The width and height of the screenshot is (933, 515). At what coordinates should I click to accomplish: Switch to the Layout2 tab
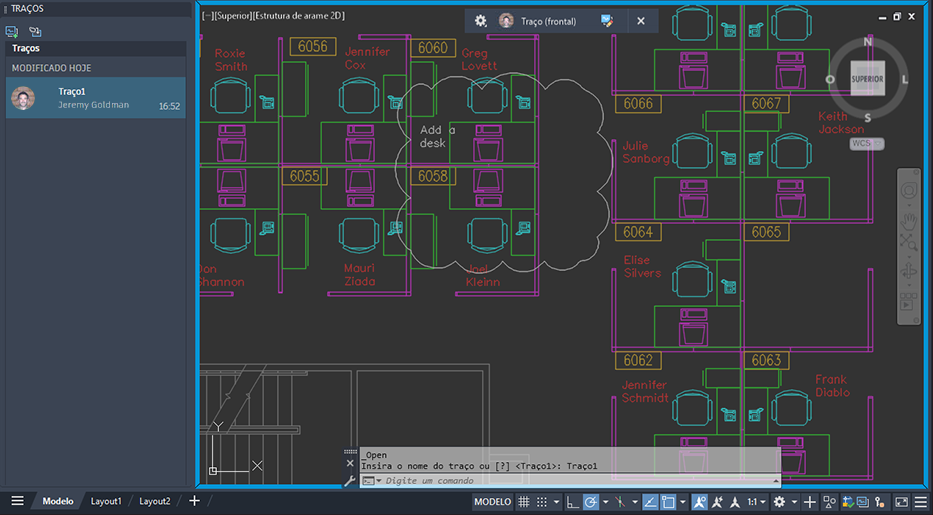(155, 501)
